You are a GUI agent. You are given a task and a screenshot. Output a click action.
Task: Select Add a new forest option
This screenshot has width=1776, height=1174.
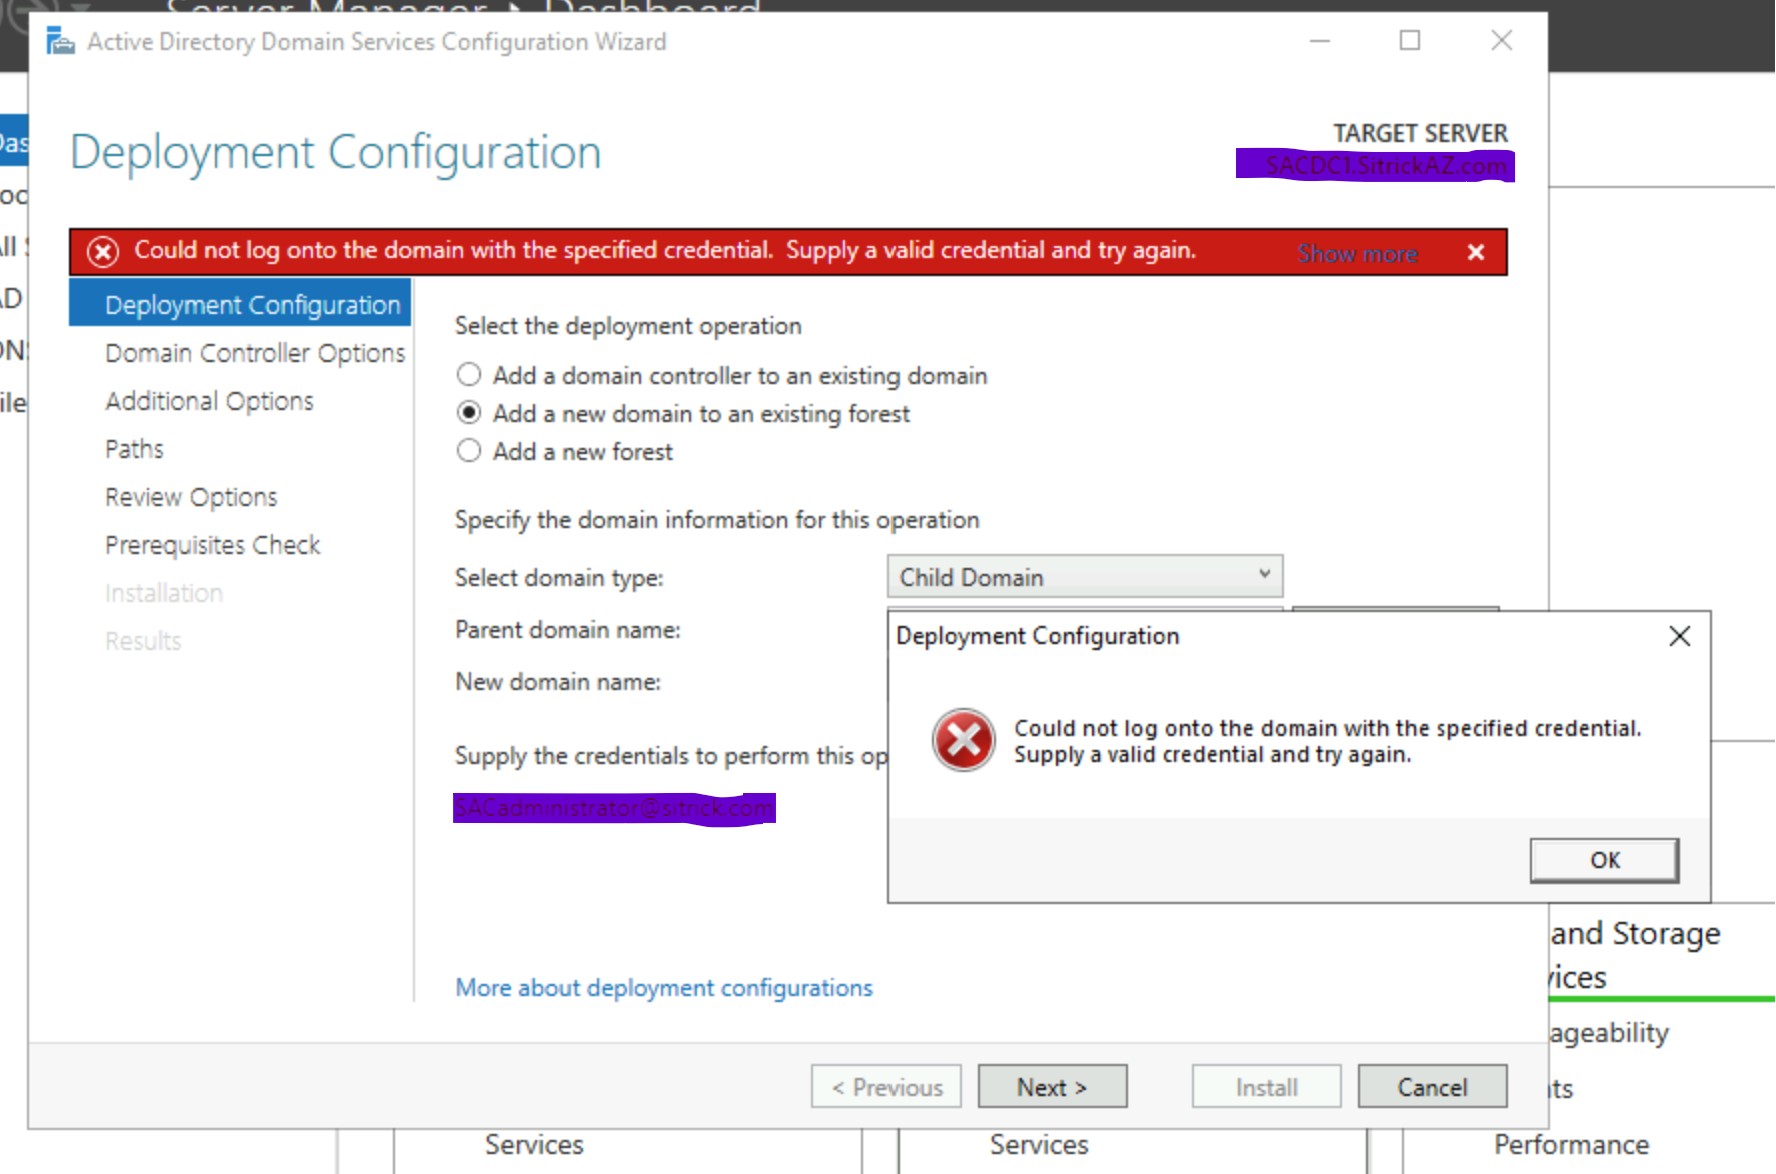(x=468, y=451)
